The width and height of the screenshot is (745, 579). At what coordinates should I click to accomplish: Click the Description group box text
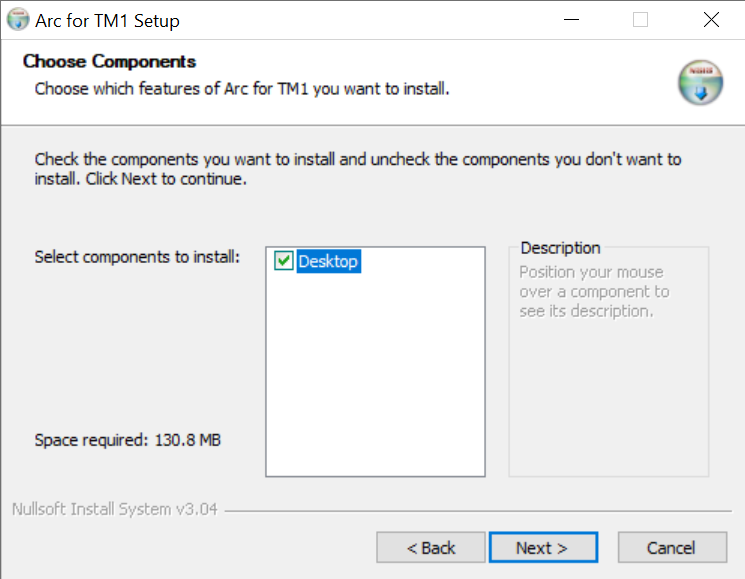pos(594,292)
